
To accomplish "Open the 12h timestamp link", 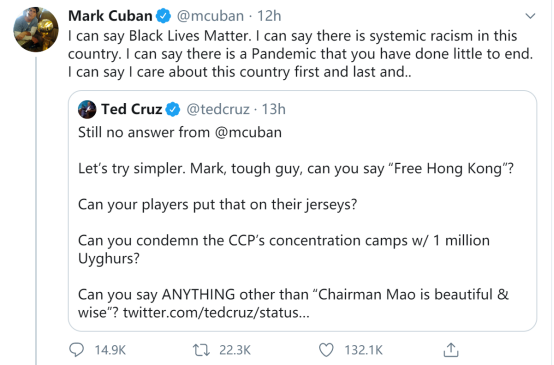I will tap(269, 16).
